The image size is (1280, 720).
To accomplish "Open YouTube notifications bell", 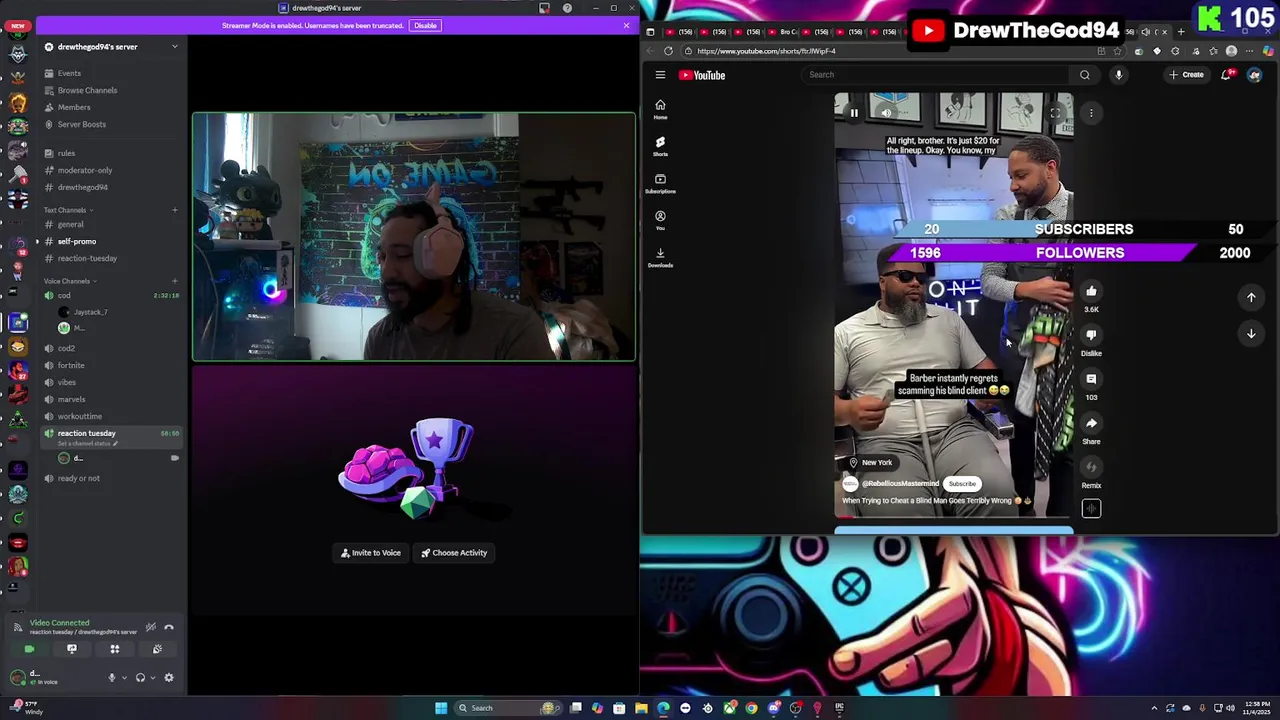I will pyautogui.click(x=1227, y=75).
